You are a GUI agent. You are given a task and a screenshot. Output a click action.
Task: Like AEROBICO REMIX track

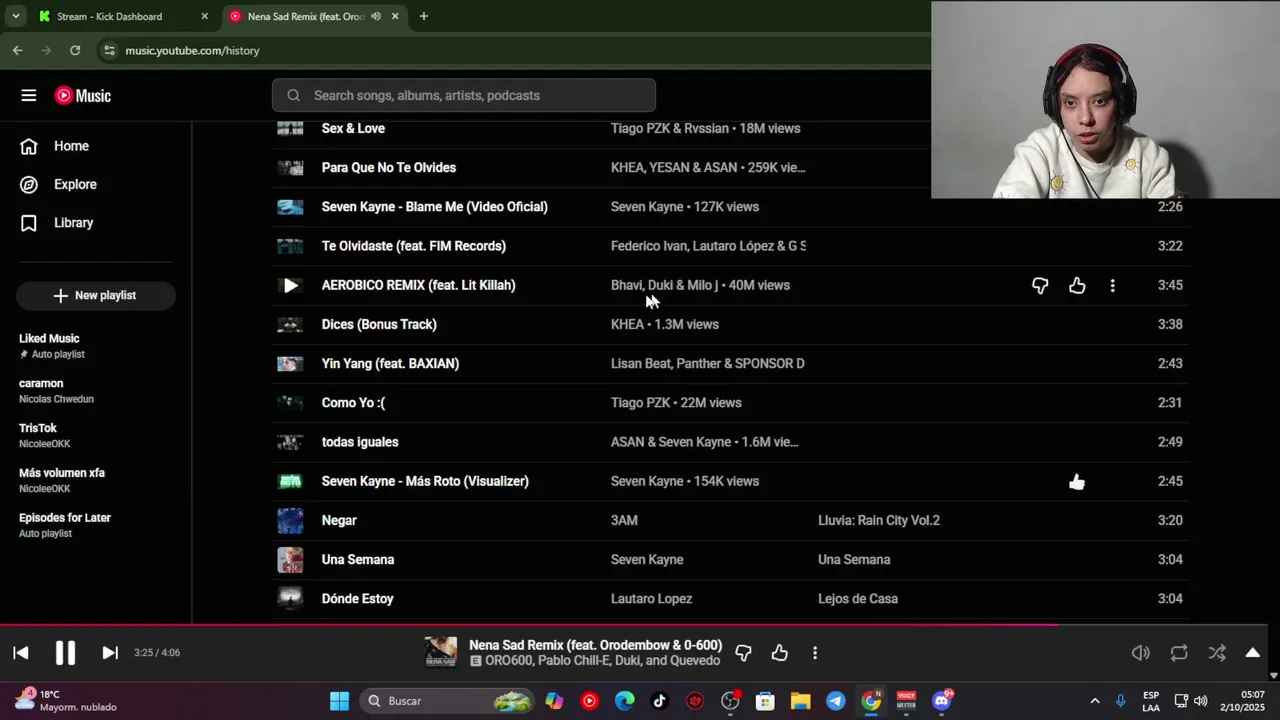point(1077,285)
